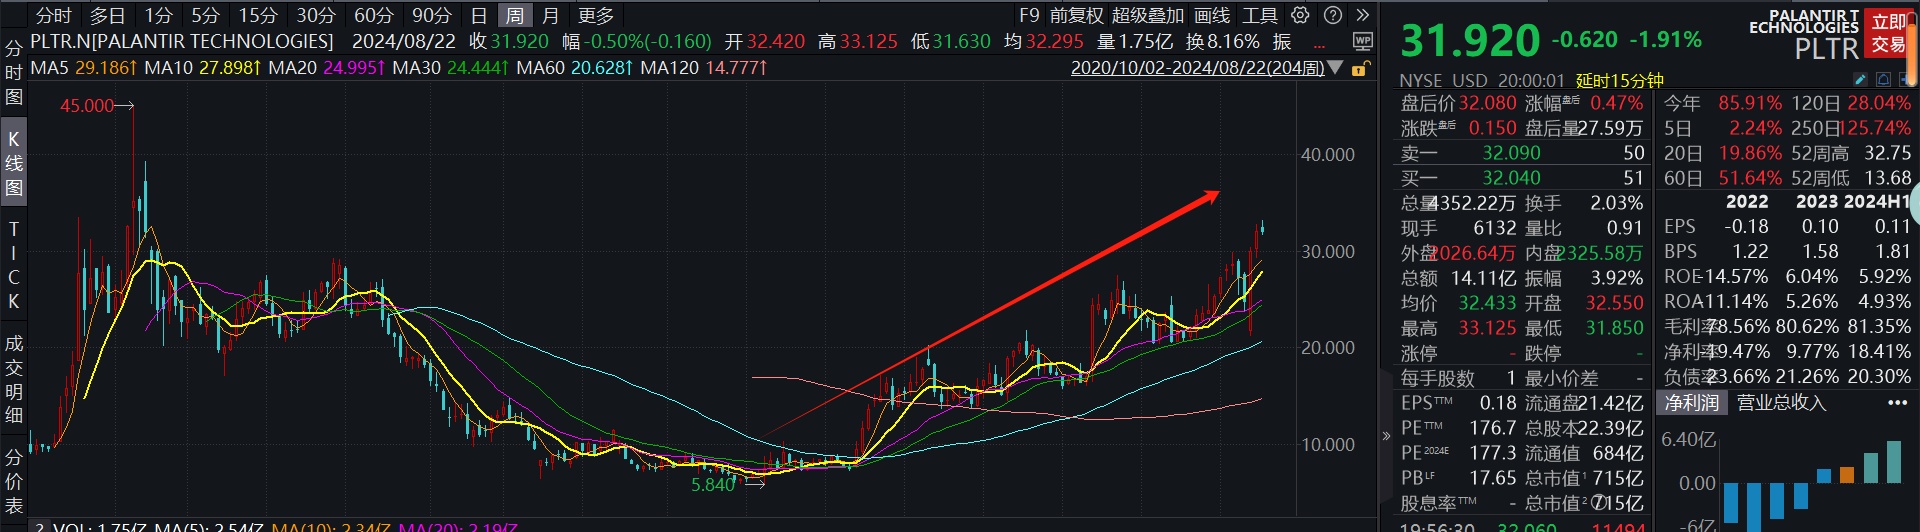Click the PLTR.N[PALANTIR TECHNOLOGIES] title
The image size is (1920, 532).
[182, 41]
